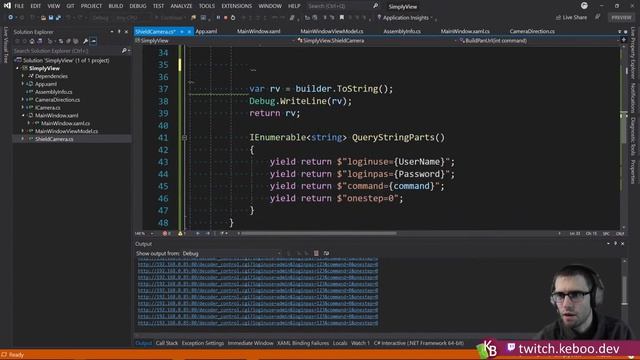Screen dimensions: 640x360
Task: Click the feedback icon beside Live Share
Action: pos(598,17)
